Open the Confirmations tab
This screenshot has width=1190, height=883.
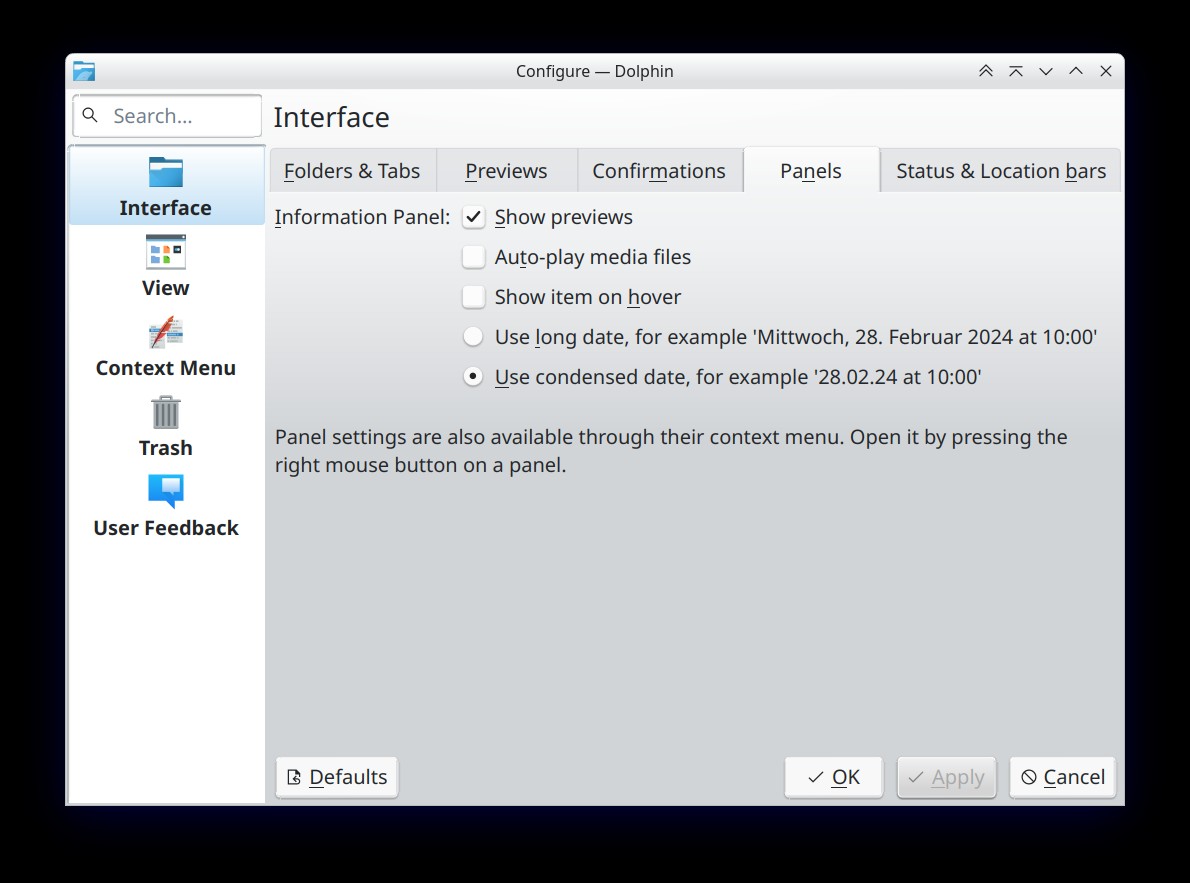coord(659,171)
